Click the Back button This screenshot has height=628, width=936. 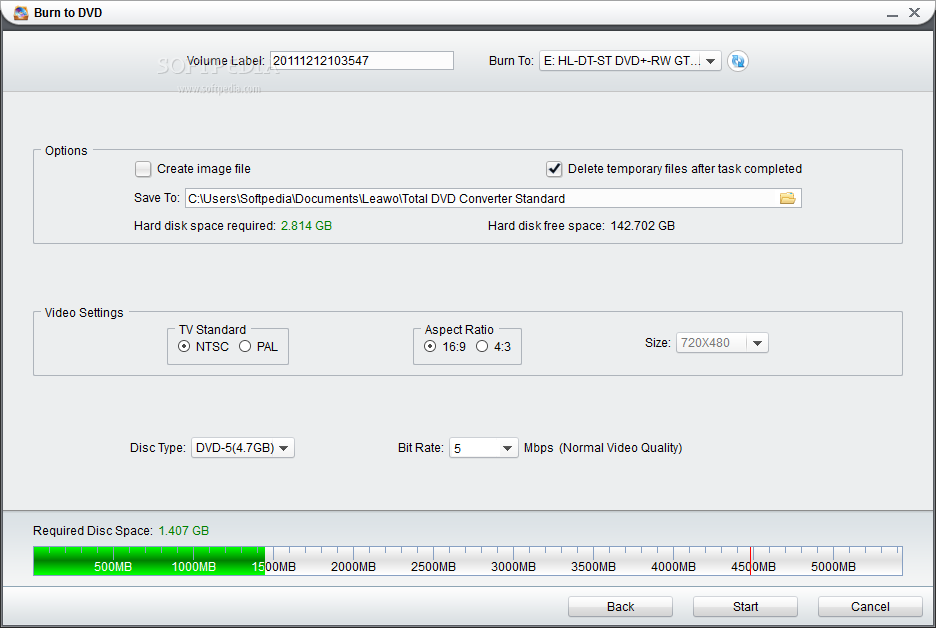620,607
